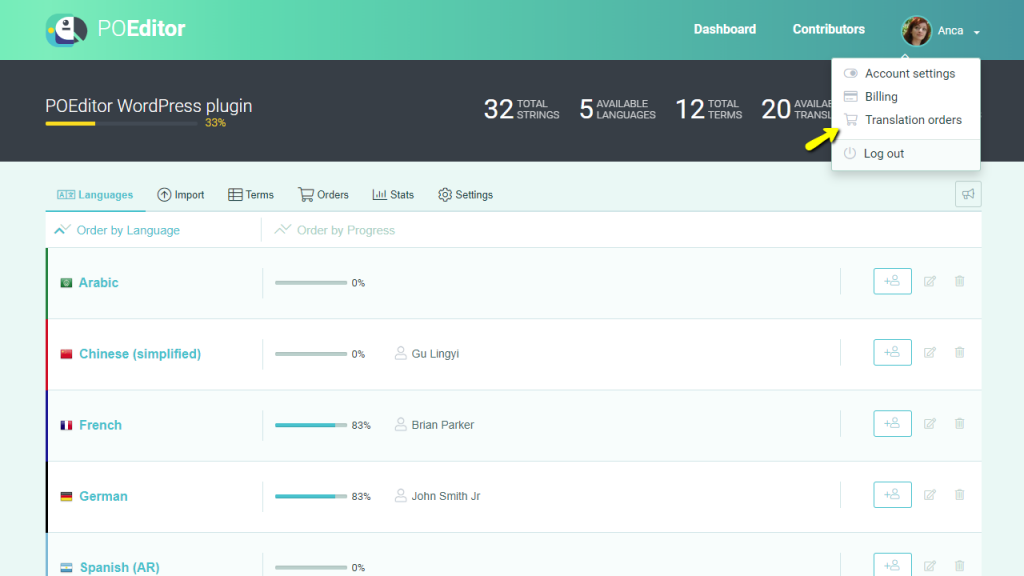
Task: Open the Spanish (AR) language
Action: pyautogui.click(x=120, y=567)
